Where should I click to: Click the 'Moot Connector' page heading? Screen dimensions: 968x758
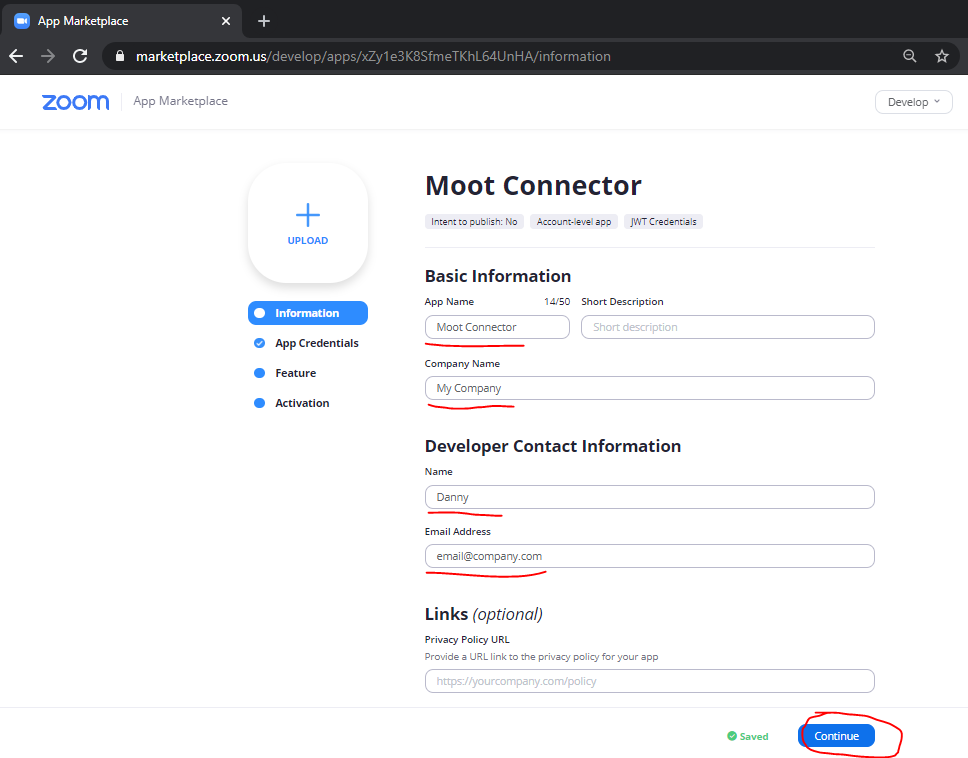533,185
